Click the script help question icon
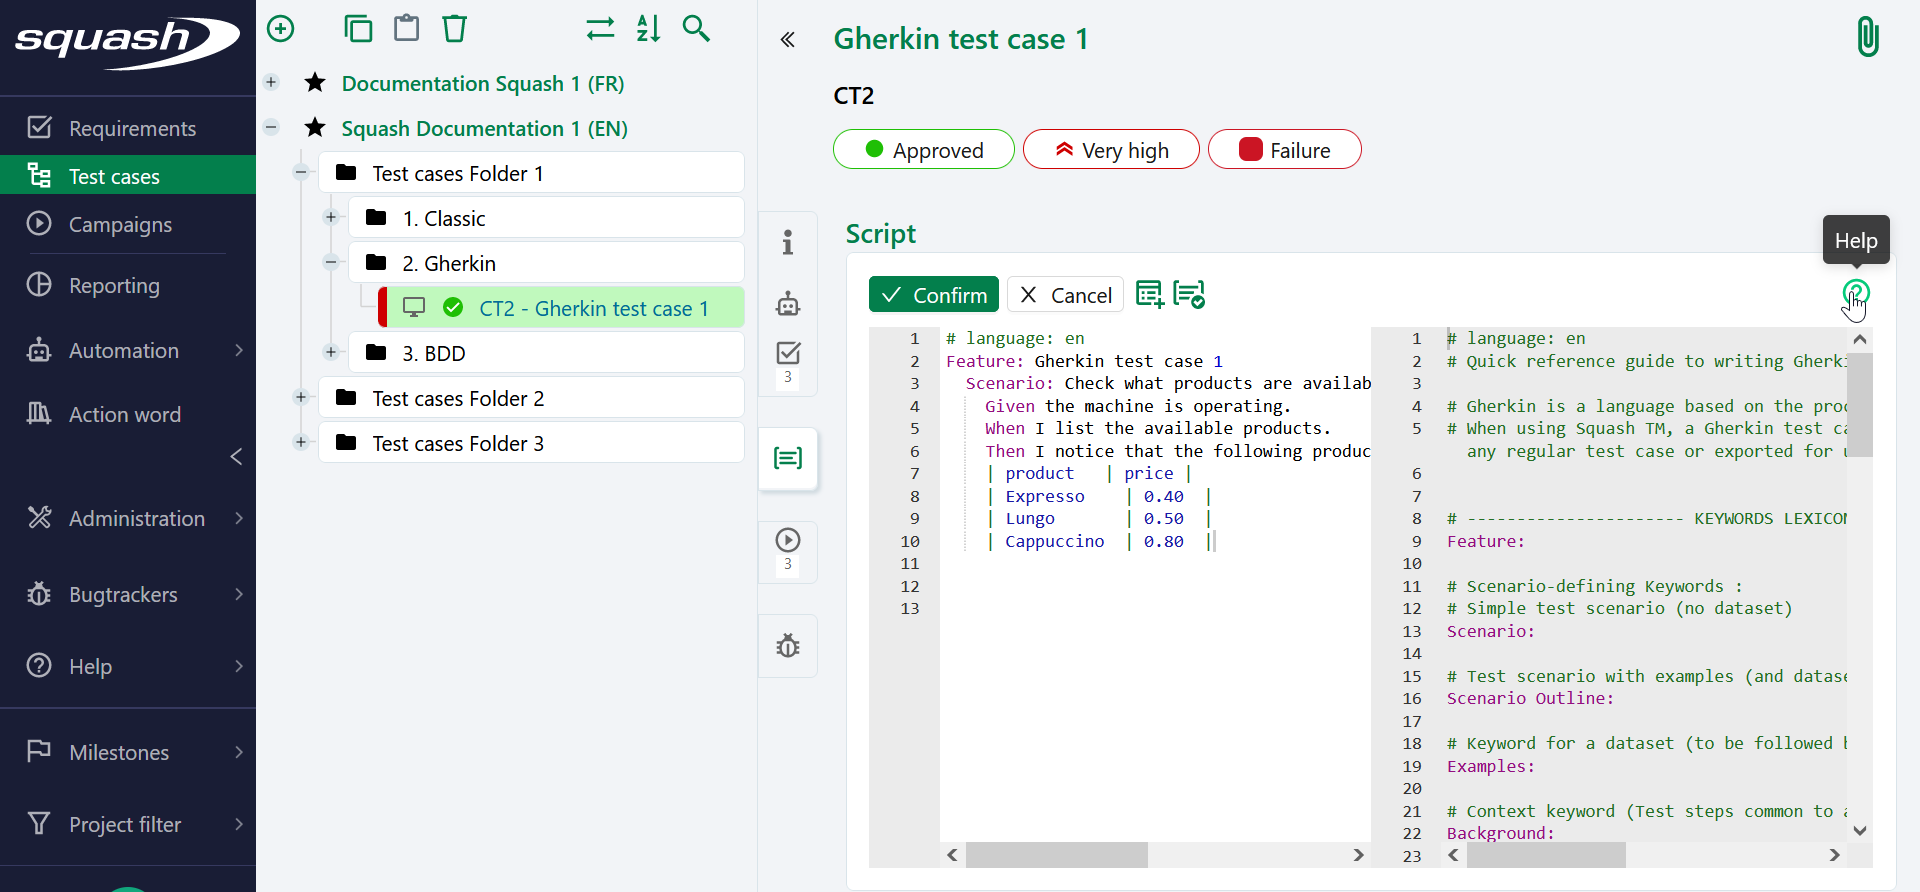The image size is (1920, 892). click(1855, 293)
